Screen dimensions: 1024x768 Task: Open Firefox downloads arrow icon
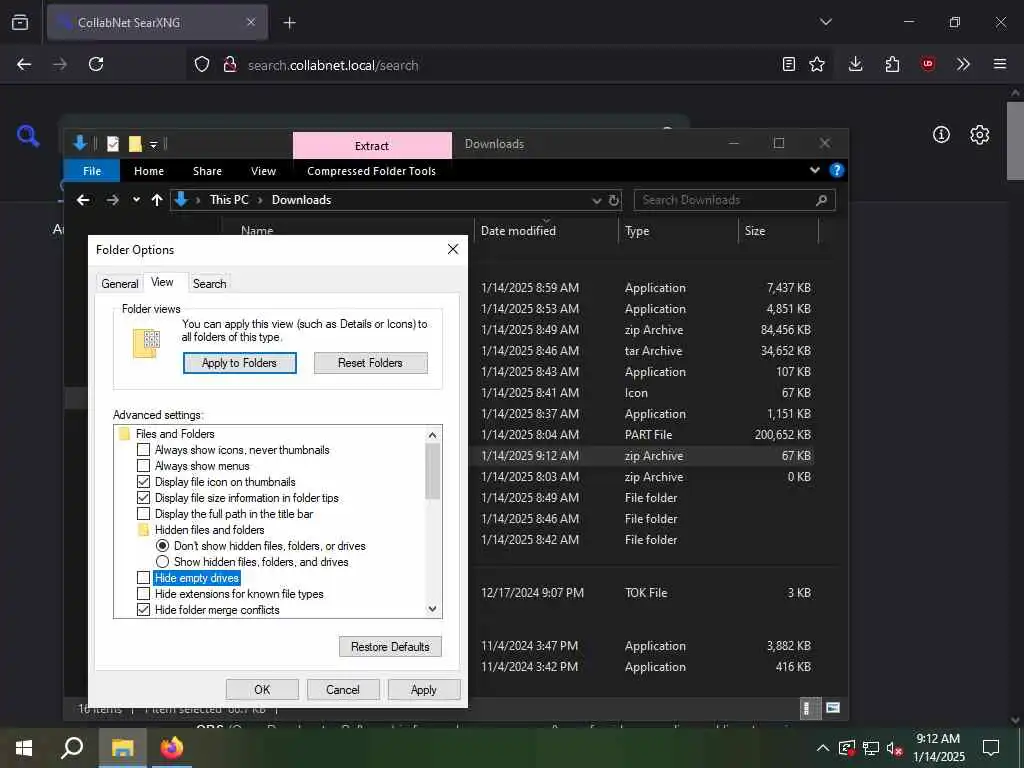pos(856,64)
